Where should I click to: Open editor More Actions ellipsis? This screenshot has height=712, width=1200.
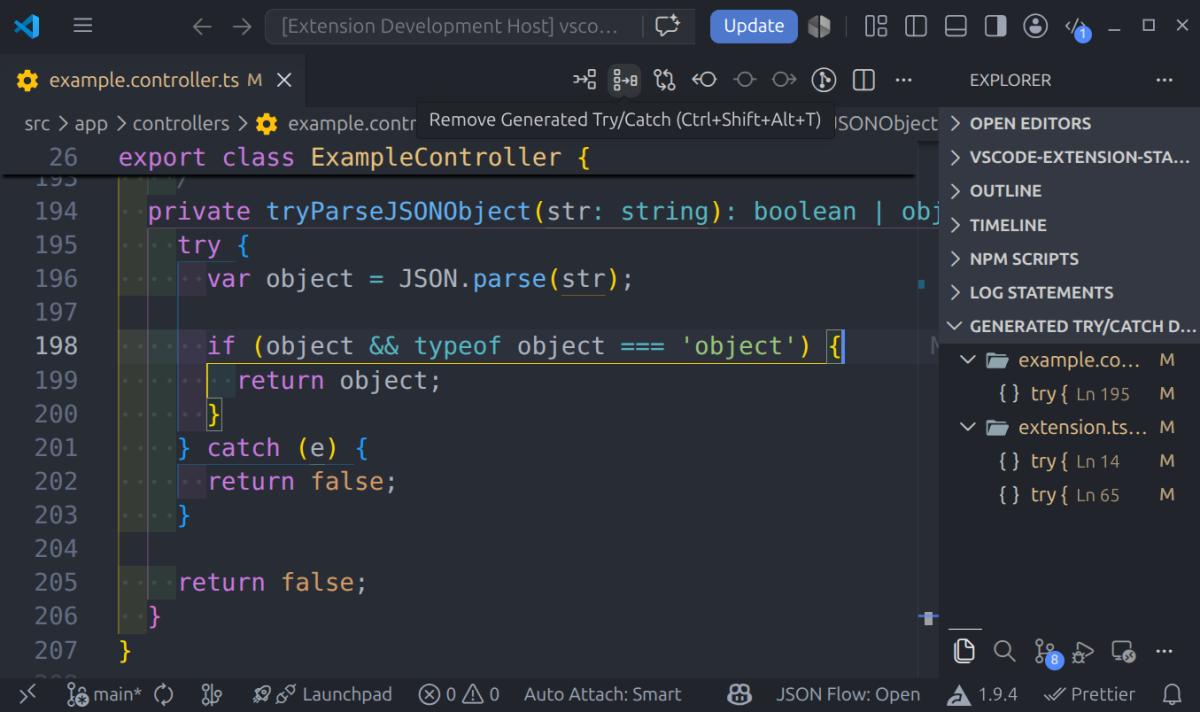click(x=904, y=79)
